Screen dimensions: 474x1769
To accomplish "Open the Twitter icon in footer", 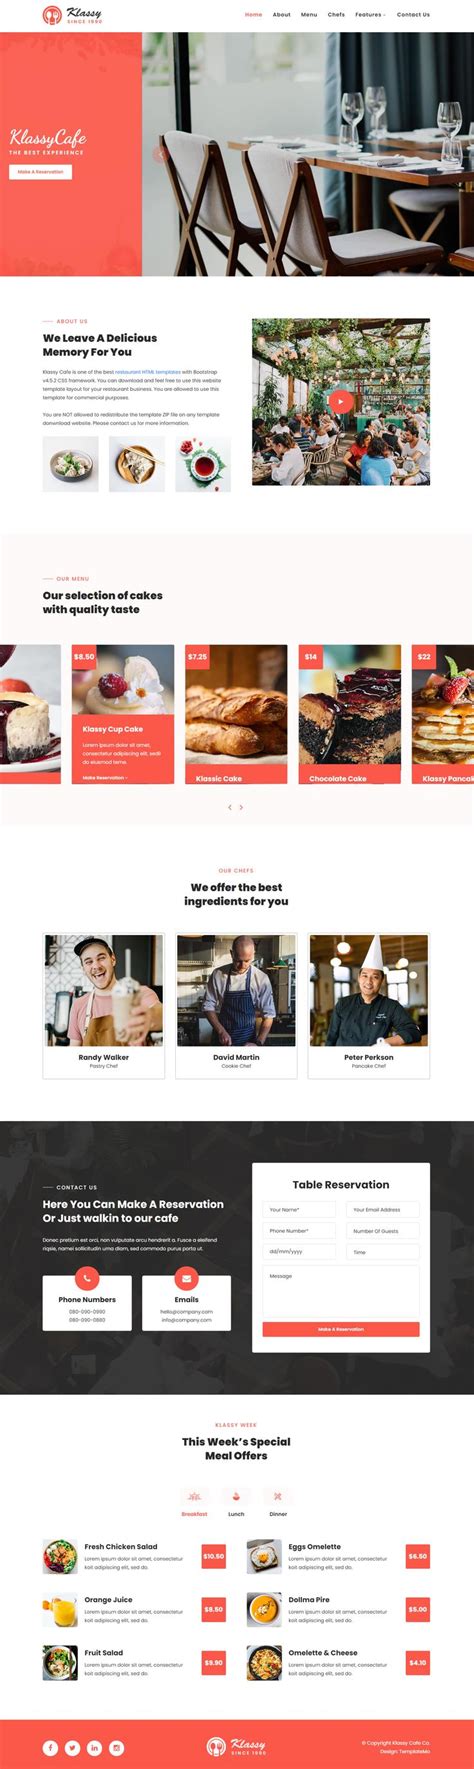I will [72, 1747].
